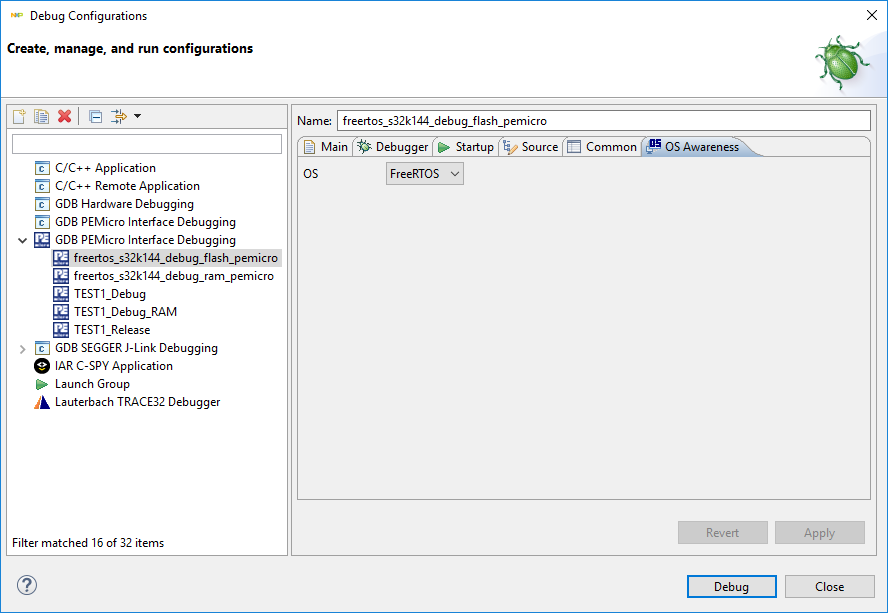
Task: Open the help question mark icon
Action: pos(27,586)
